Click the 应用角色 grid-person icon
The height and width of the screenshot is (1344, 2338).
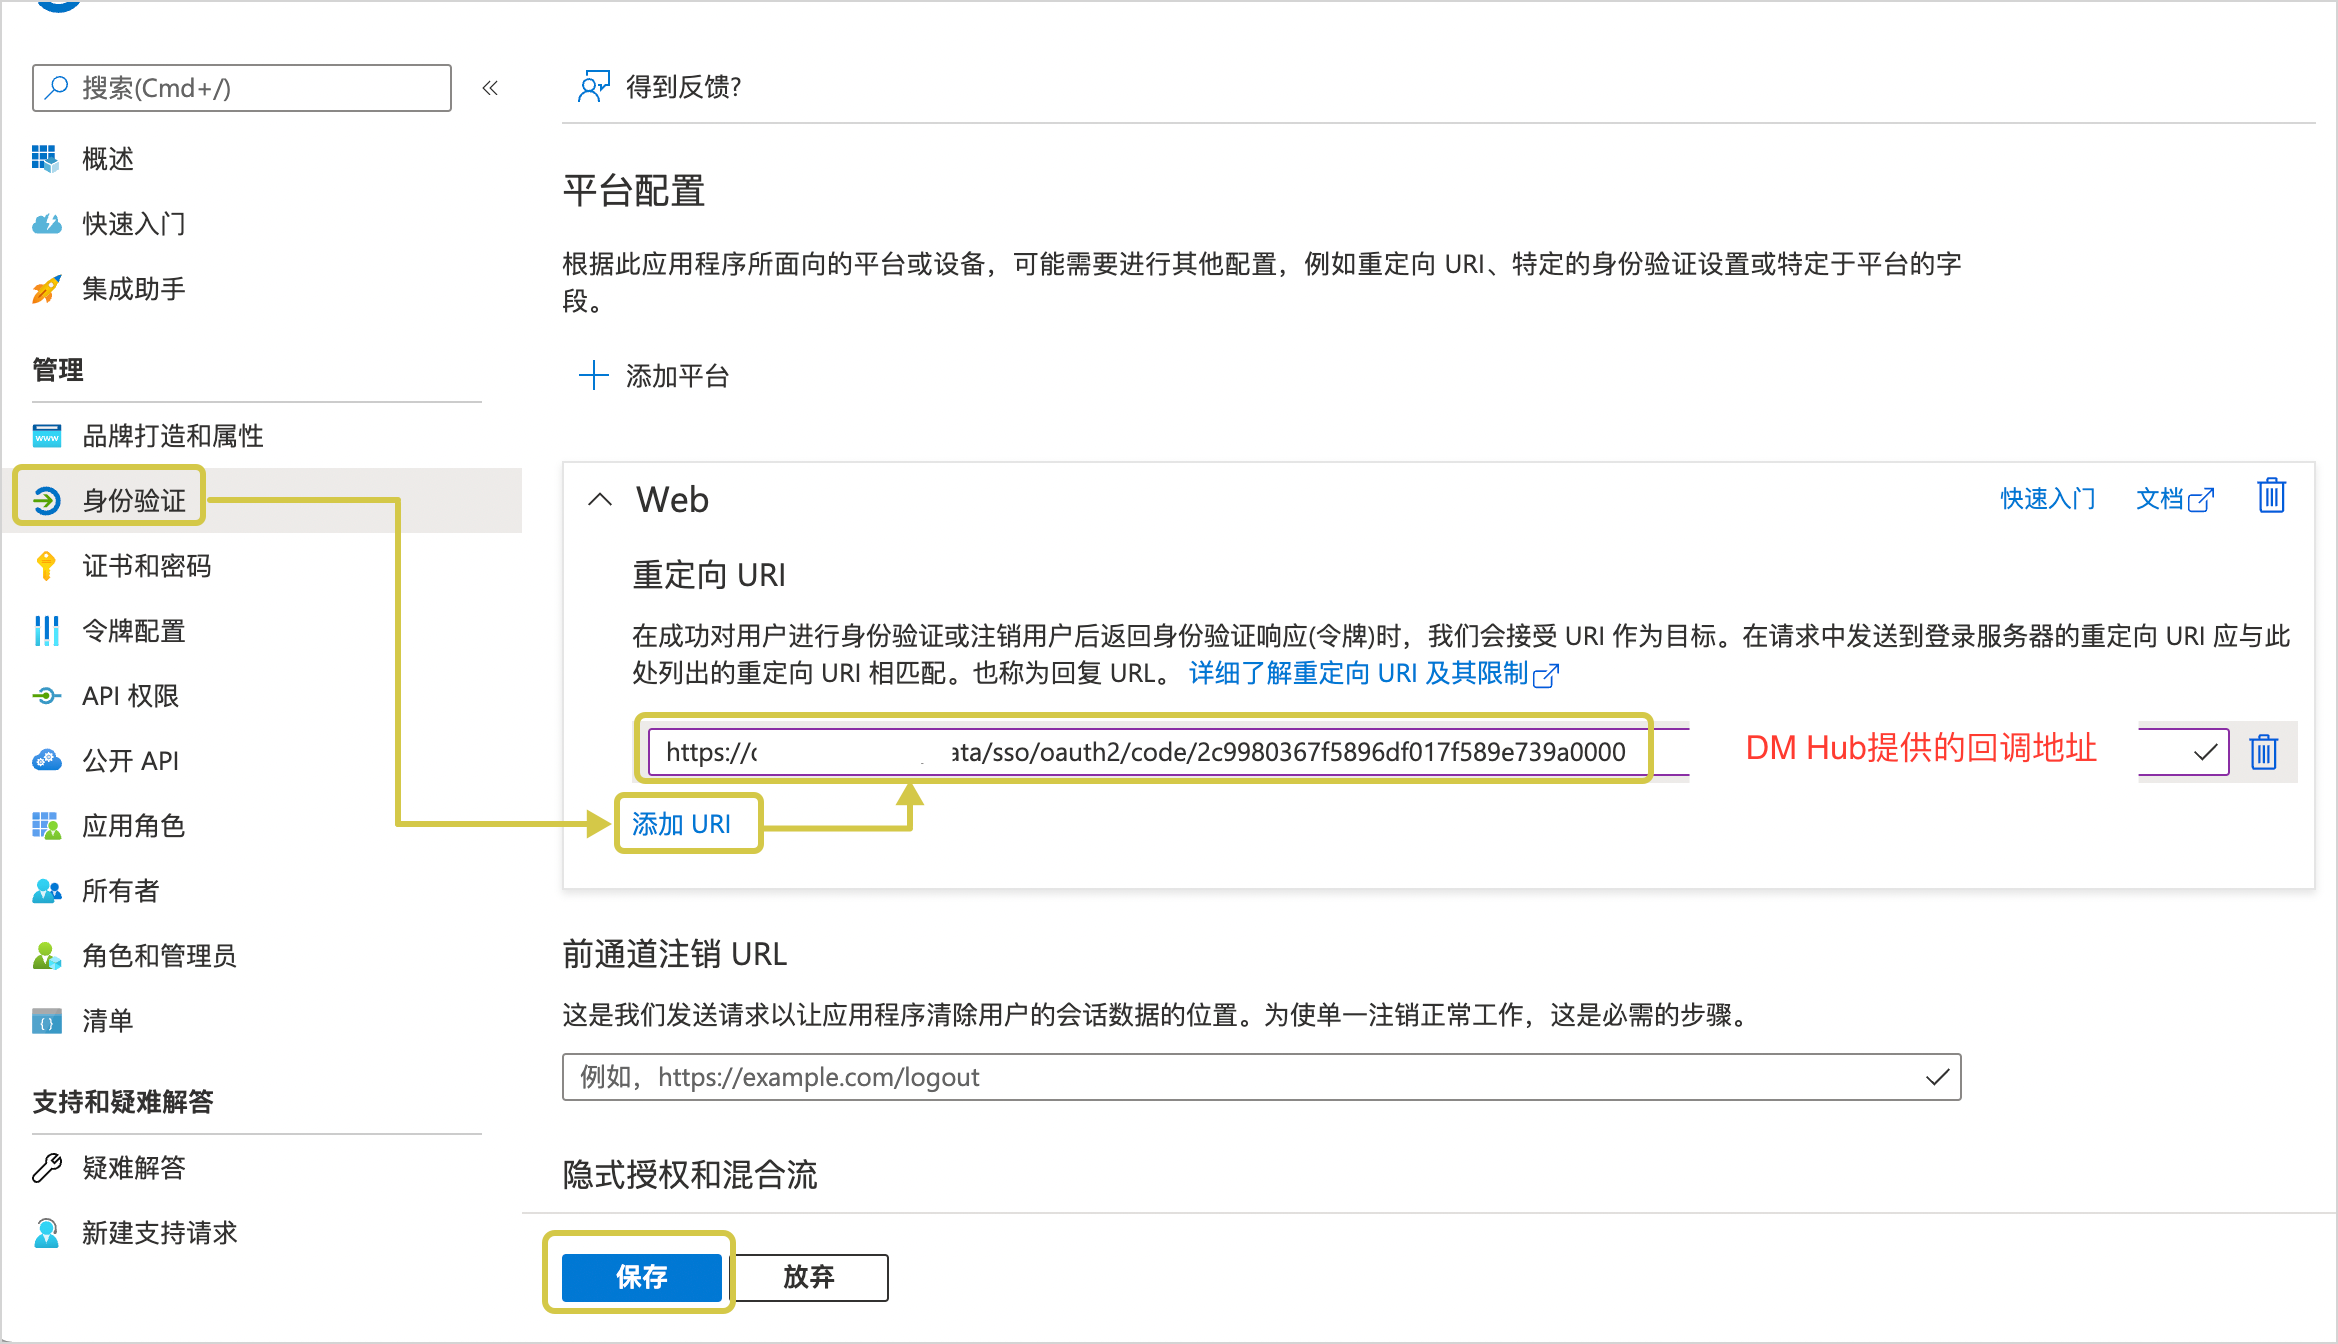click(46, 826)
